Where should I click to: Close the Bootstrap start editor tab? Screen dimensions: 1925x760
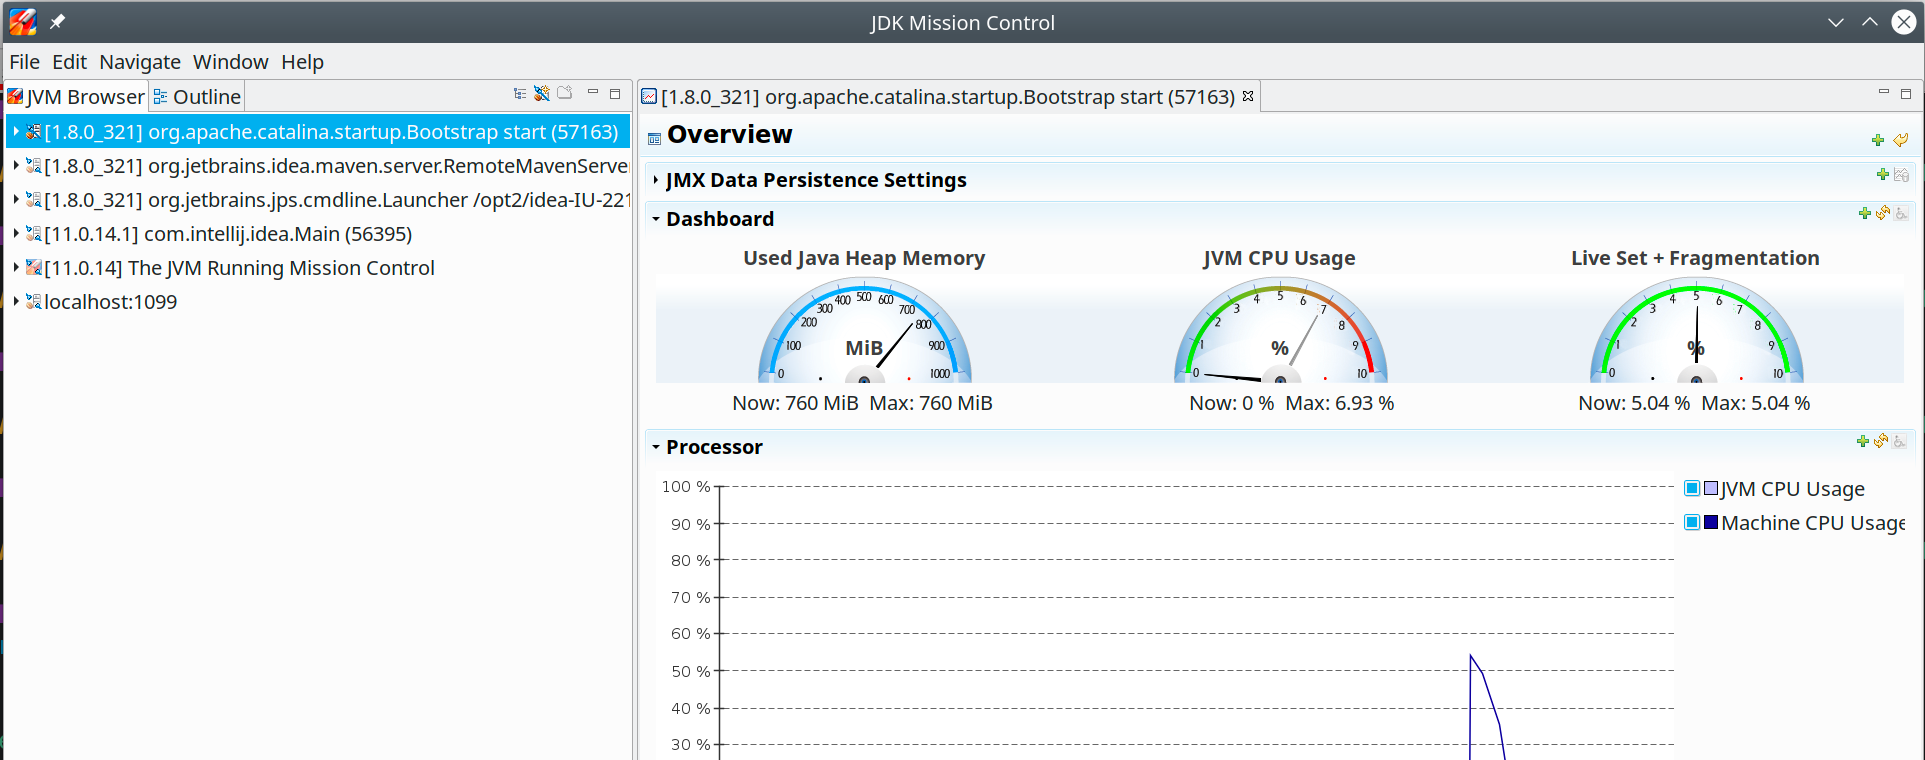pyautogui.click(x=1248, y=97)
